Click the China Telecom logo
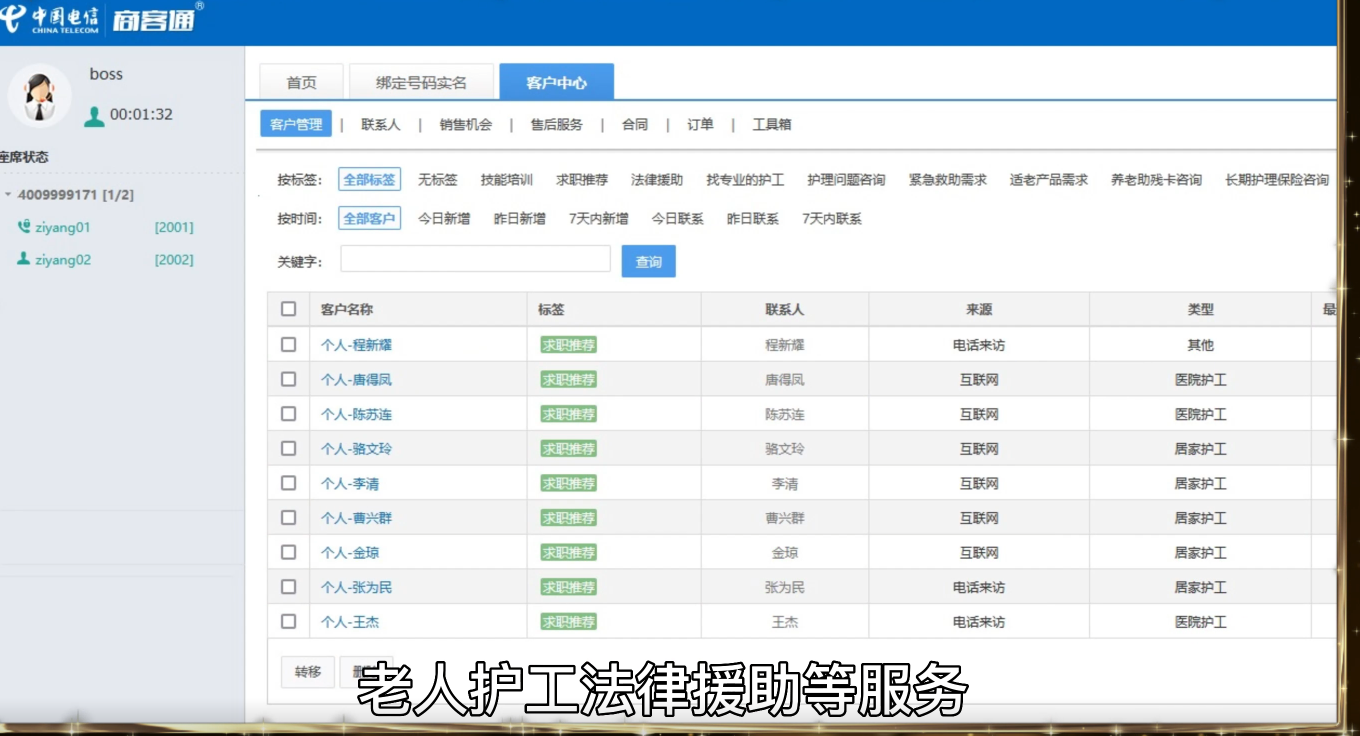The image size is (1360, 736). [50, 18]
